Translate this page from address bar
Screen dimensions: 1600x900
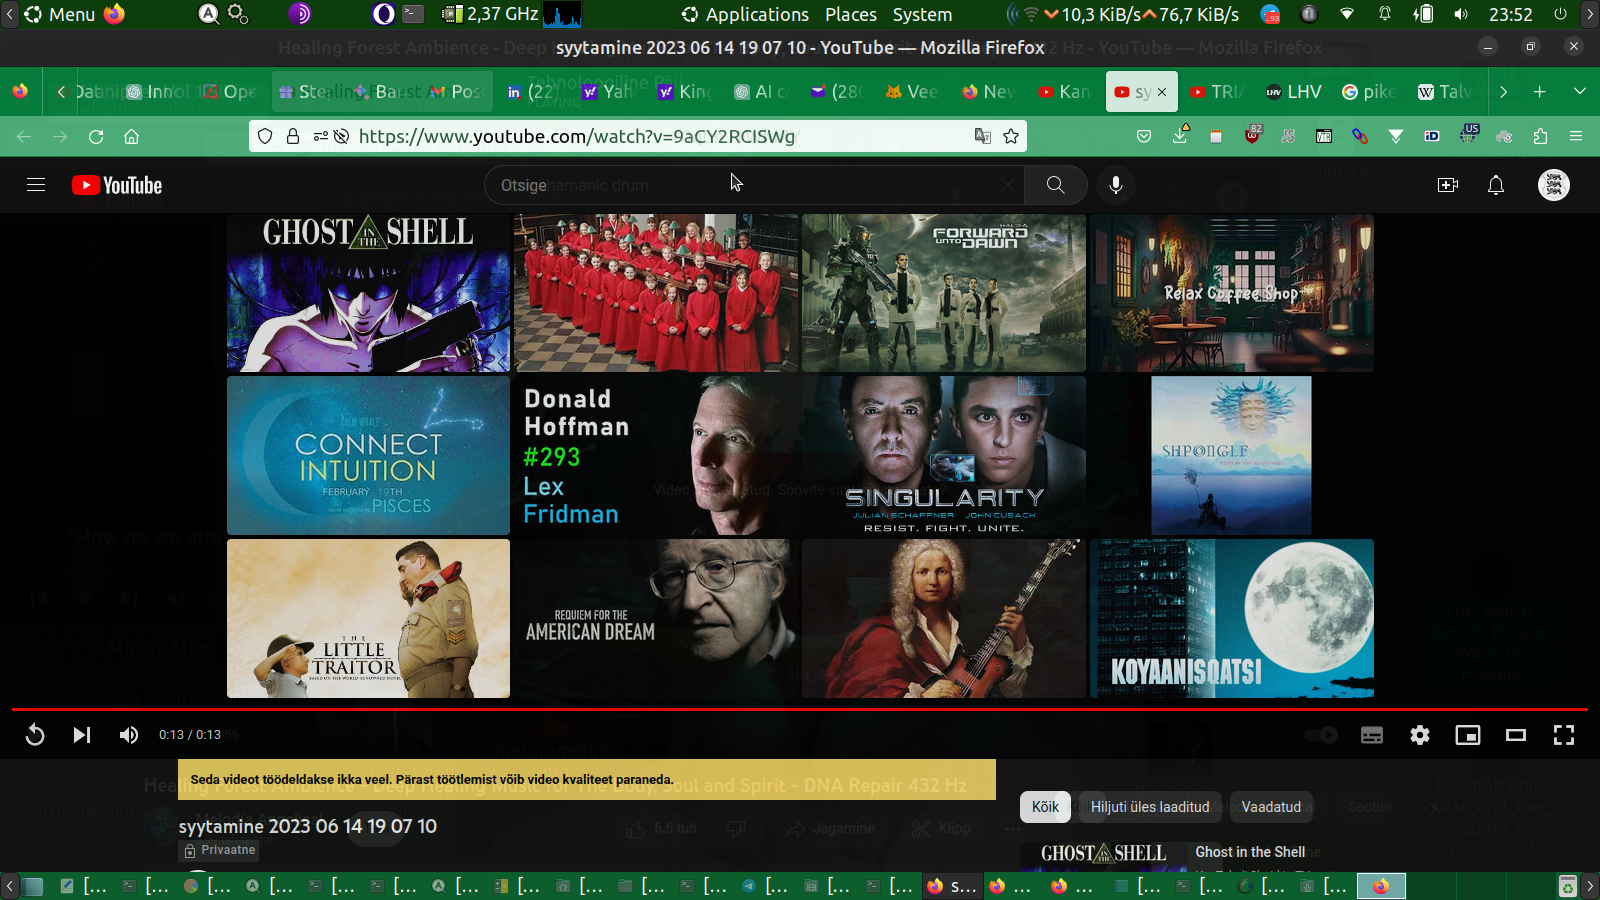point(983,137)
